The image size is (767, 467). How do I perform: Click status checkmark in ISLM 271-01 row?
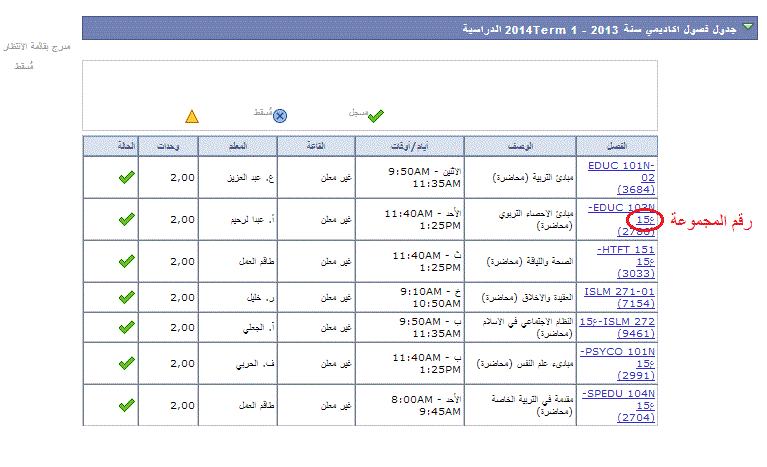click(x=125, y=297)
